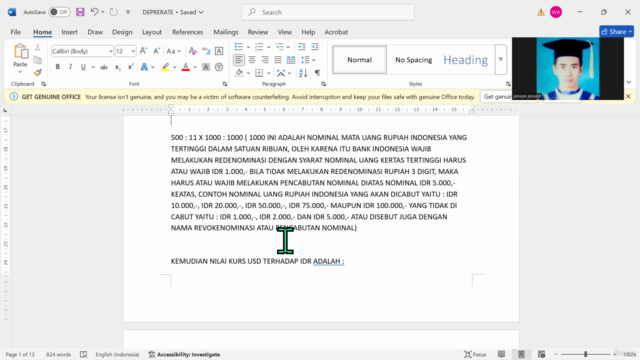Viewport: 640px width, 360px height.
Task: Open spelling proofing icon in status bar
Action: pyautogui.click(x=83, y=354)
